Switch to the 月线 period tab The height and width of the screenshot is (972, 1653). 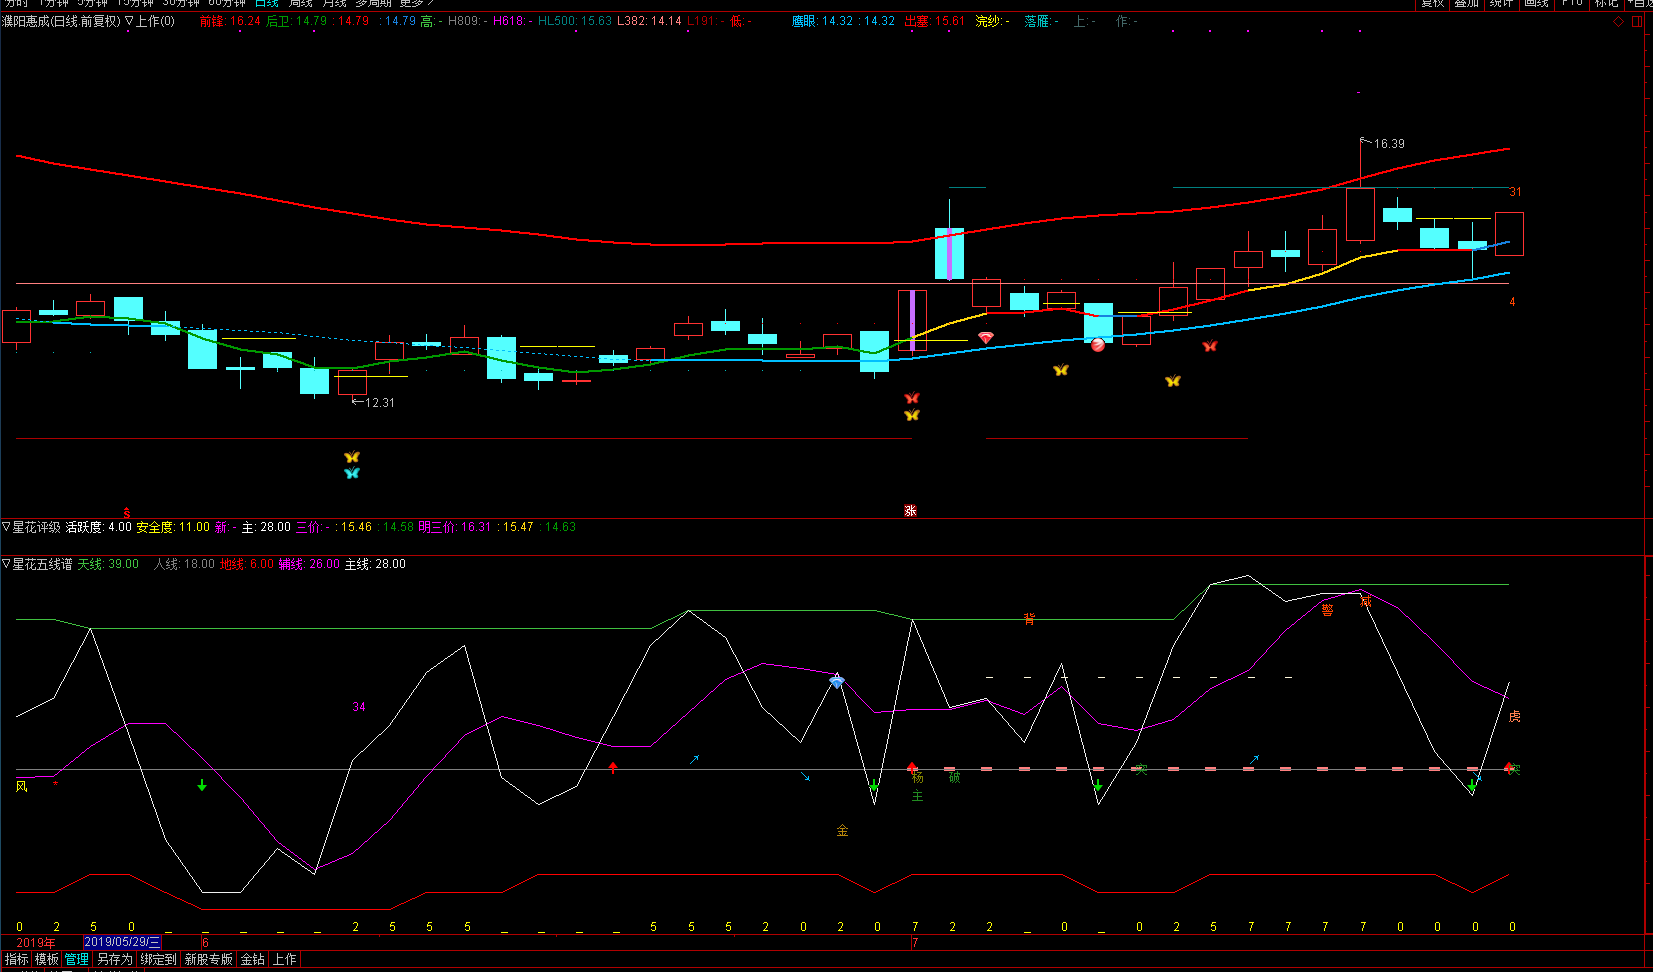tap(334, 4)
